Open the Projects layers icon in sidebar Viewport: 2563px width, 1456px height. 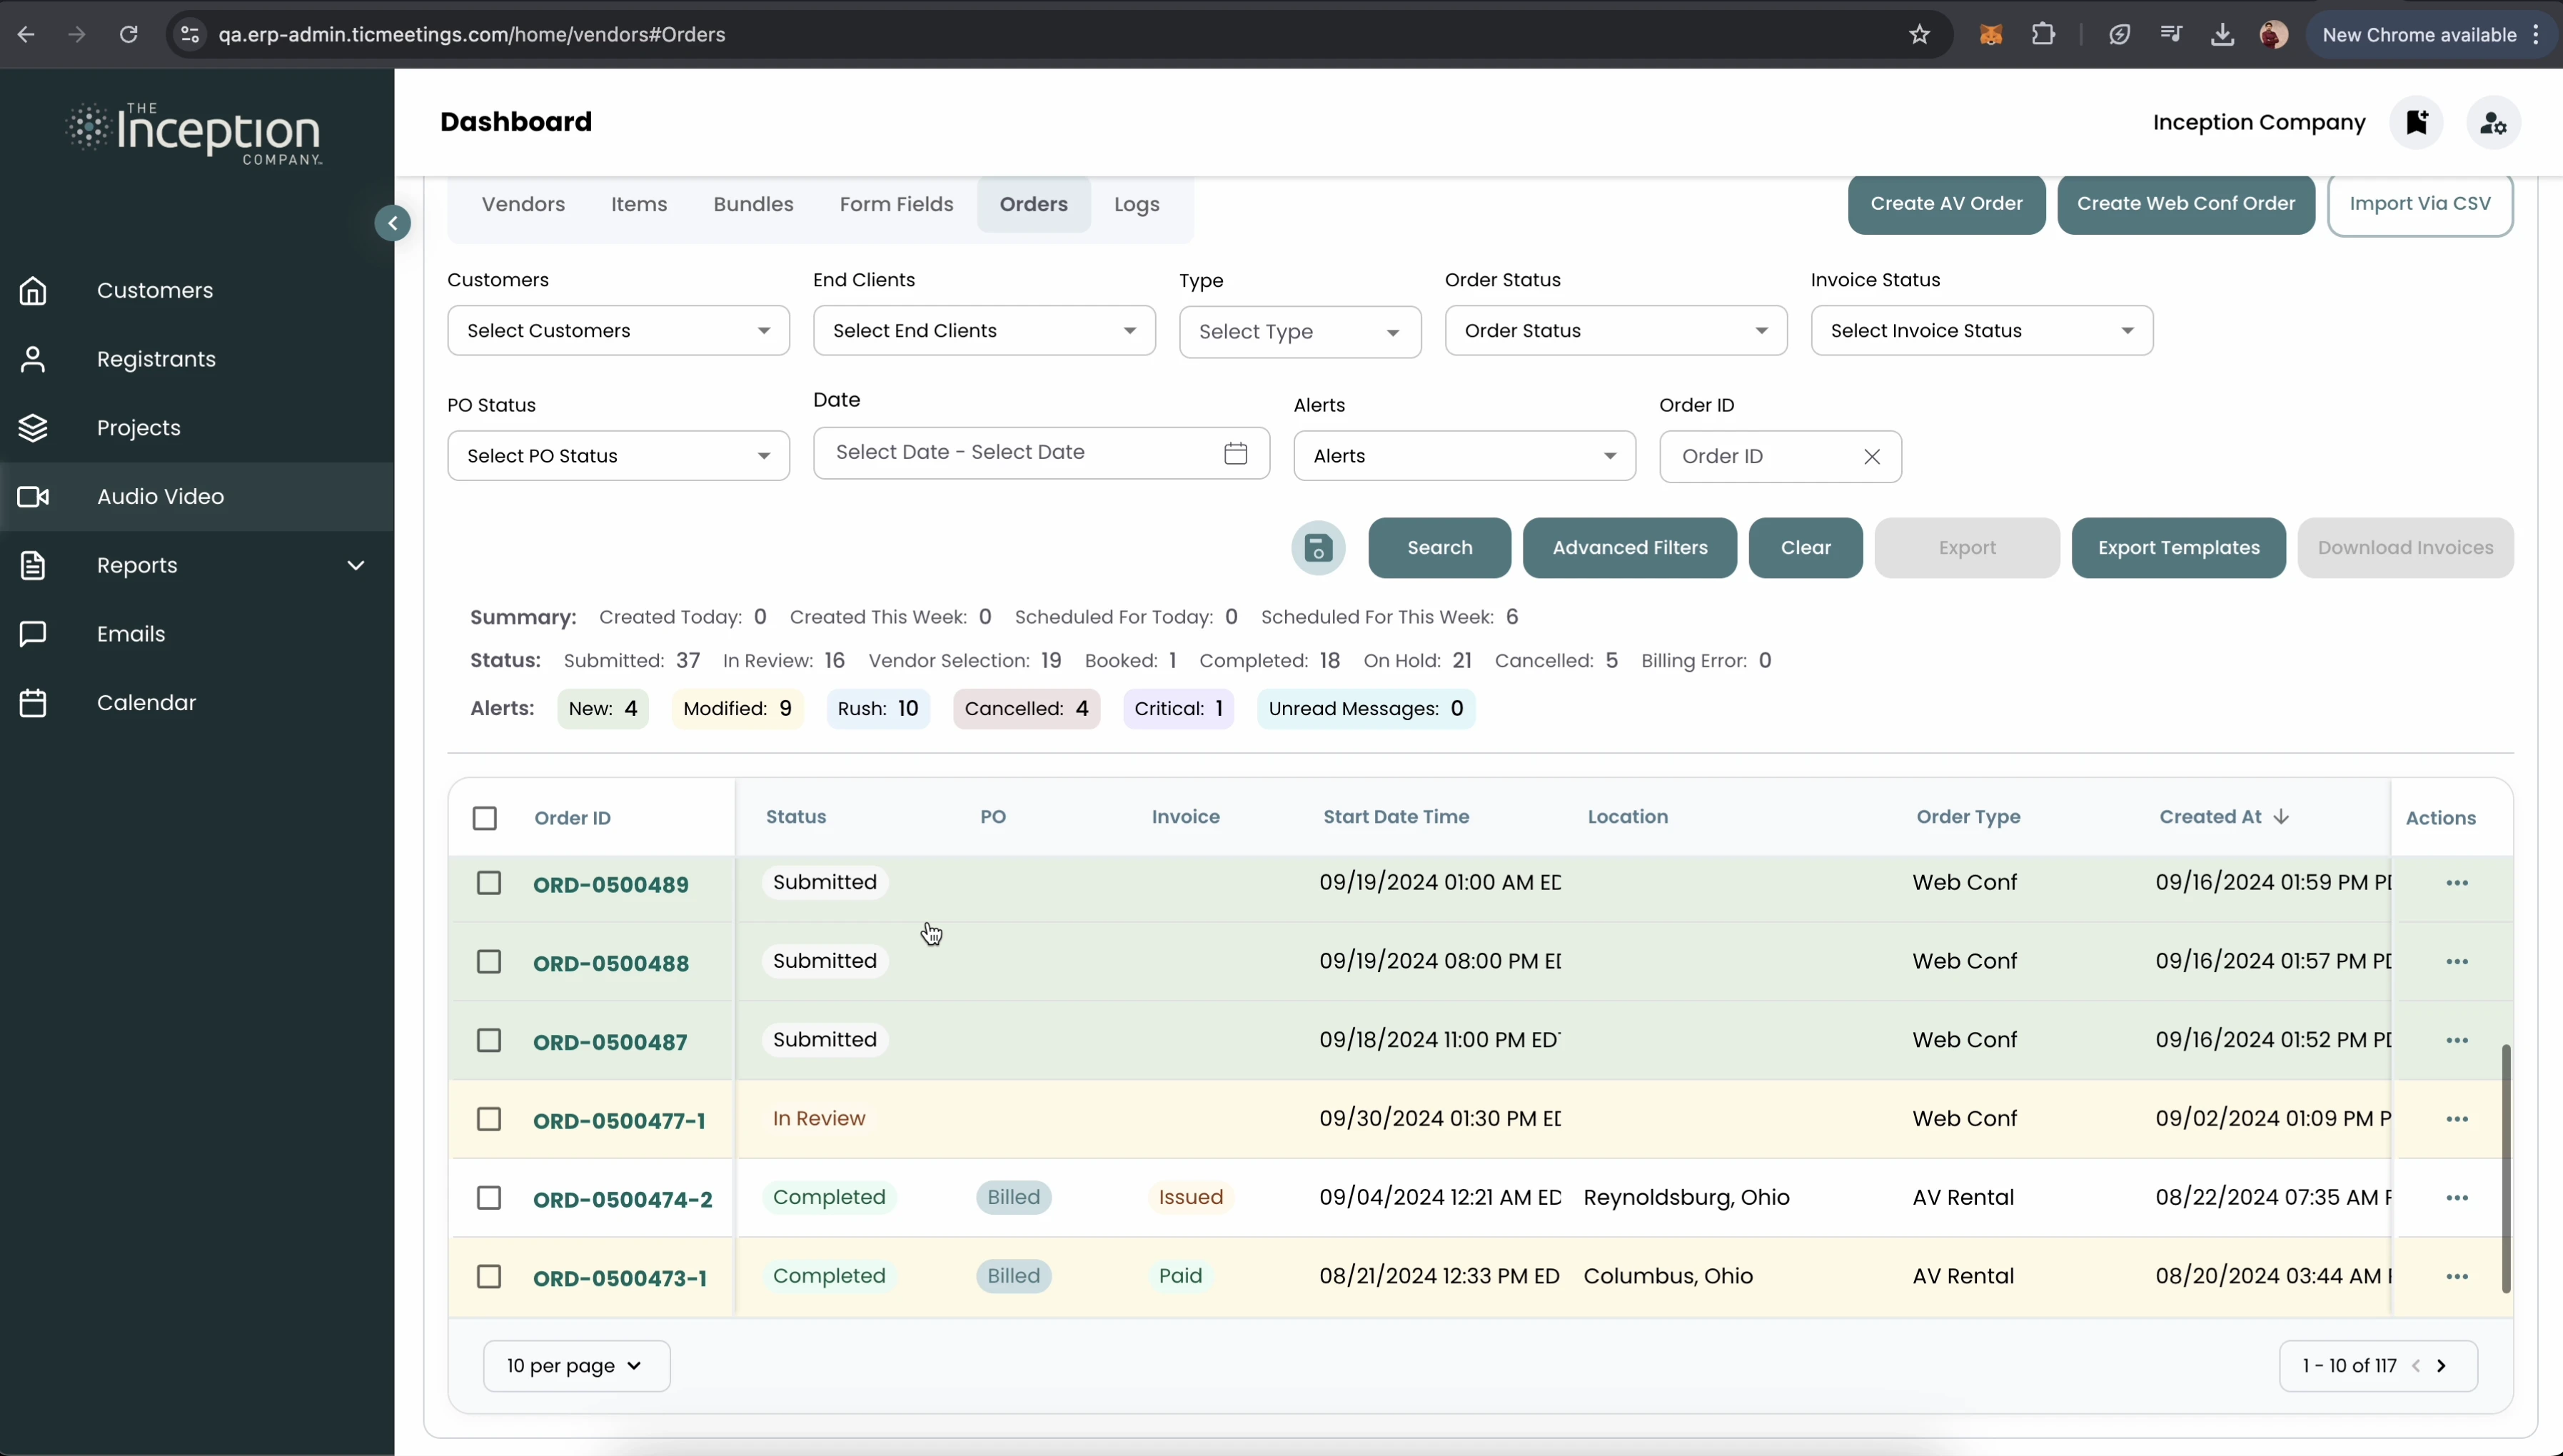pos(33,428)
